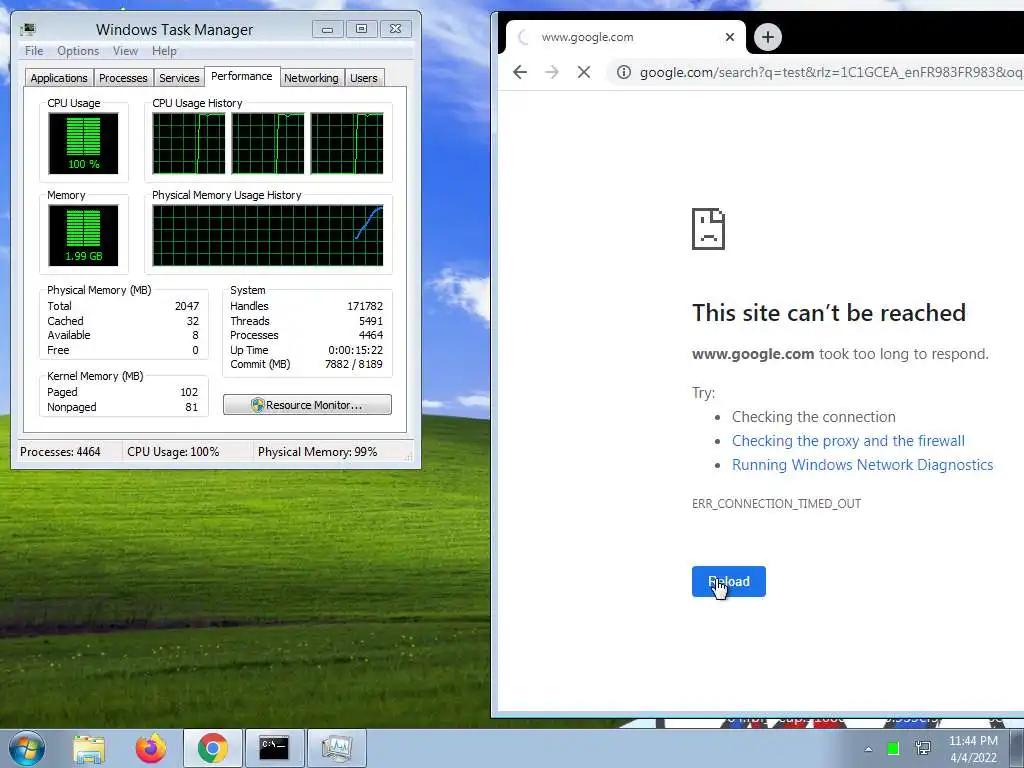Open Task Manager View menu
This screenshot has width=1024, height=768.
click(125, 50)
